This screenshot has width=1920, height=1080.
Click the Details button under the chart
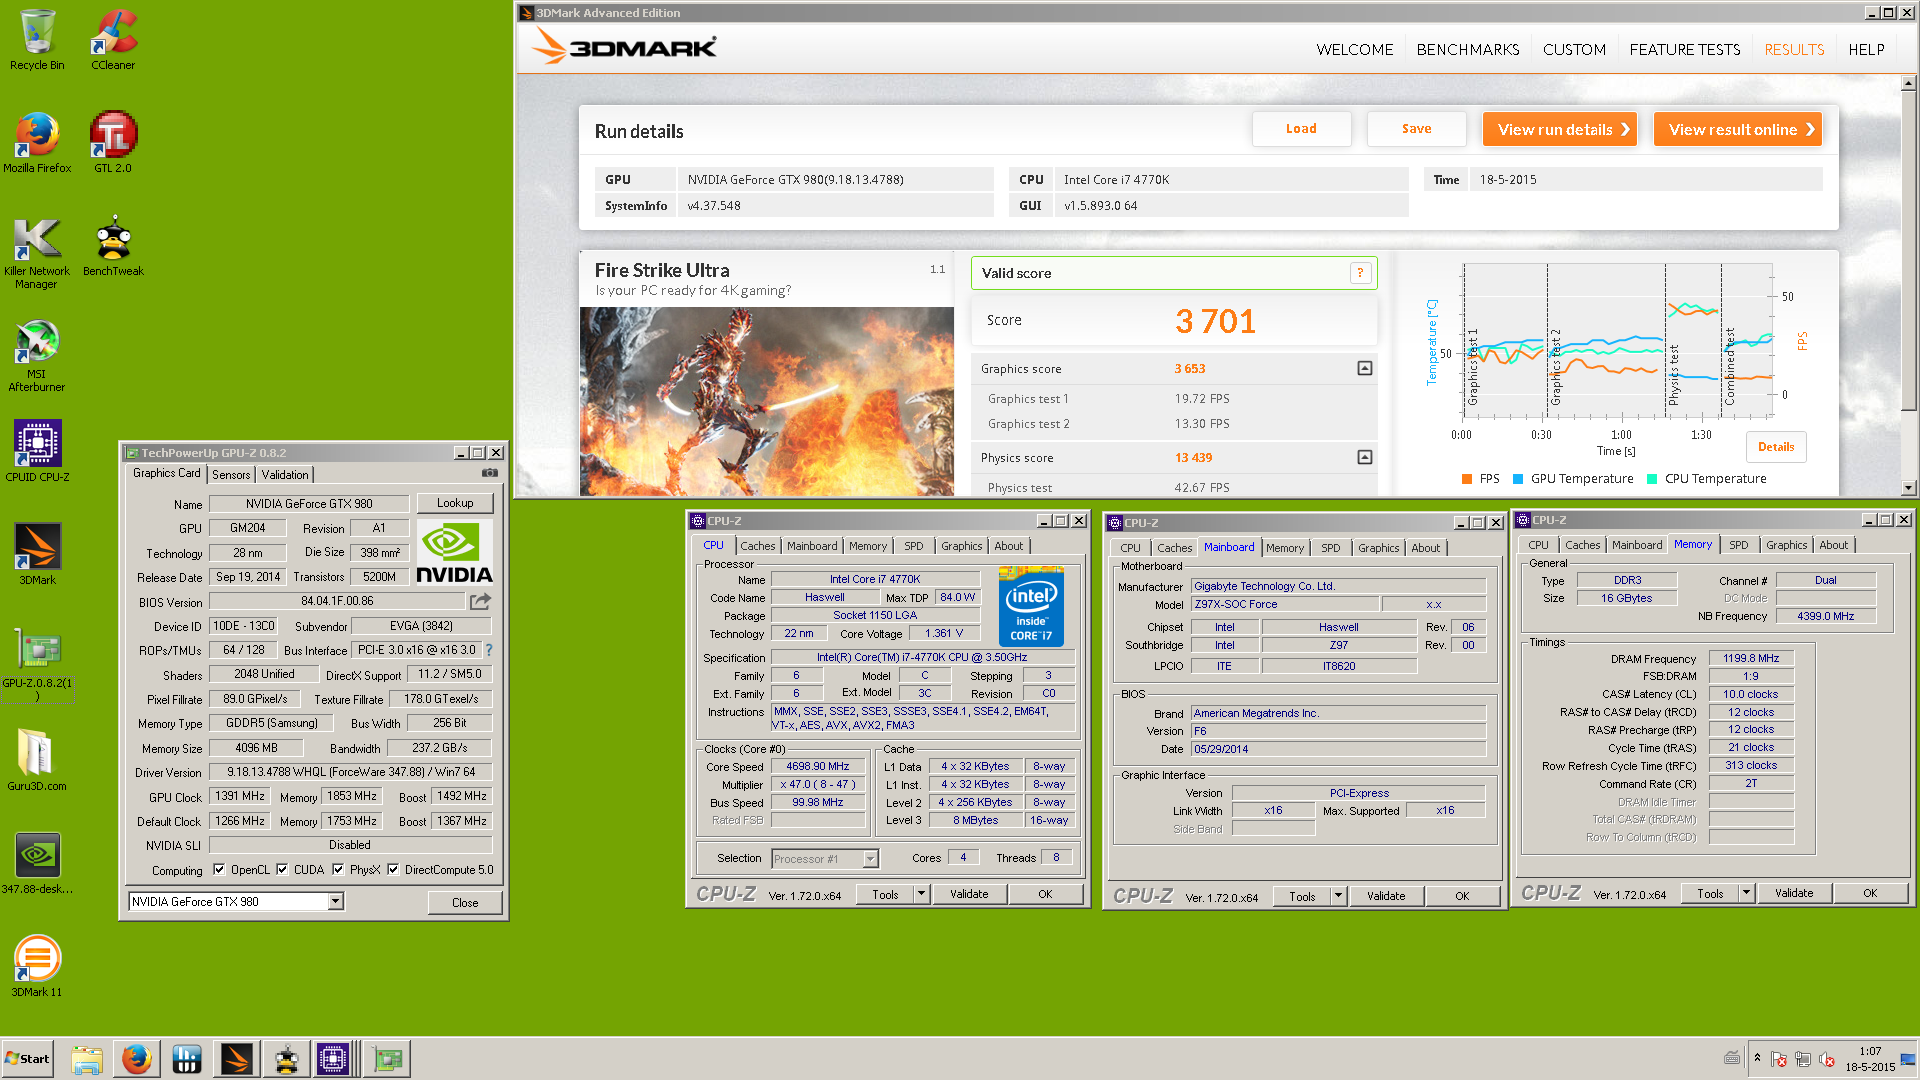pos(1776,447)
